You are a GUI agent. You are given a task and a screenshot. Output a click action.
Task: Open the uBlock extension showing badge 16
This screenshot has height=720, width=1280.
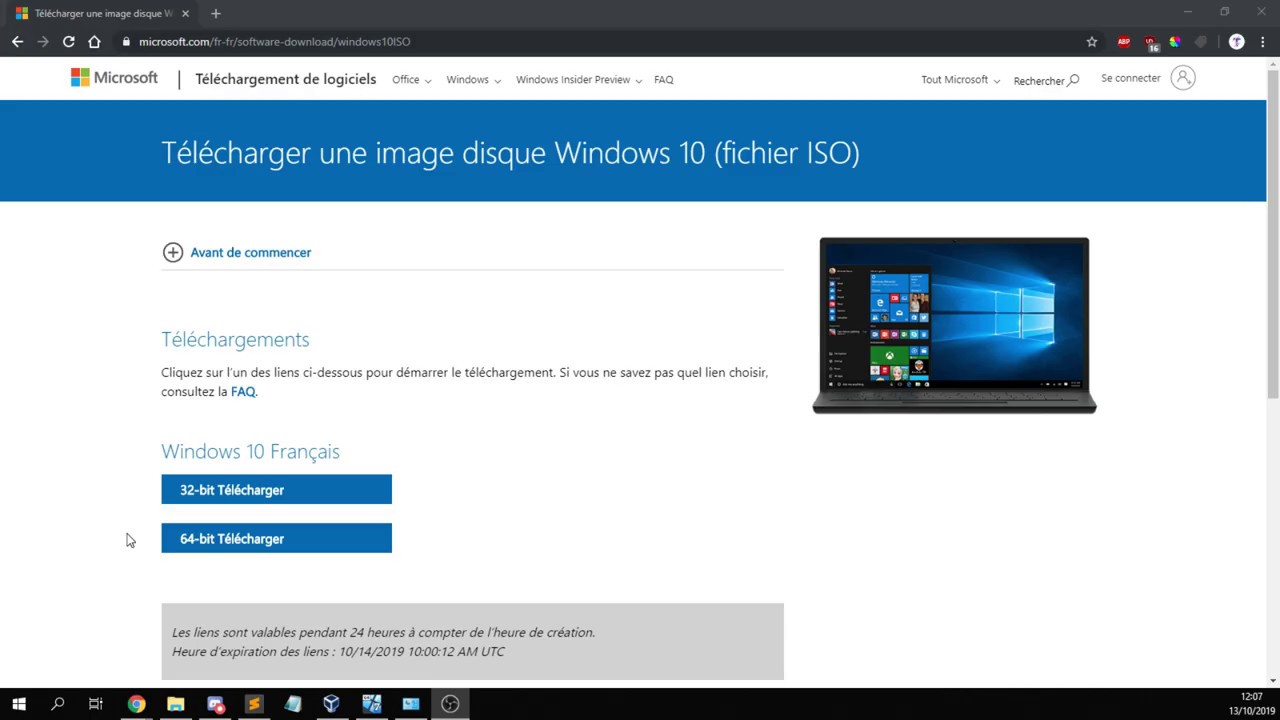1150,42
